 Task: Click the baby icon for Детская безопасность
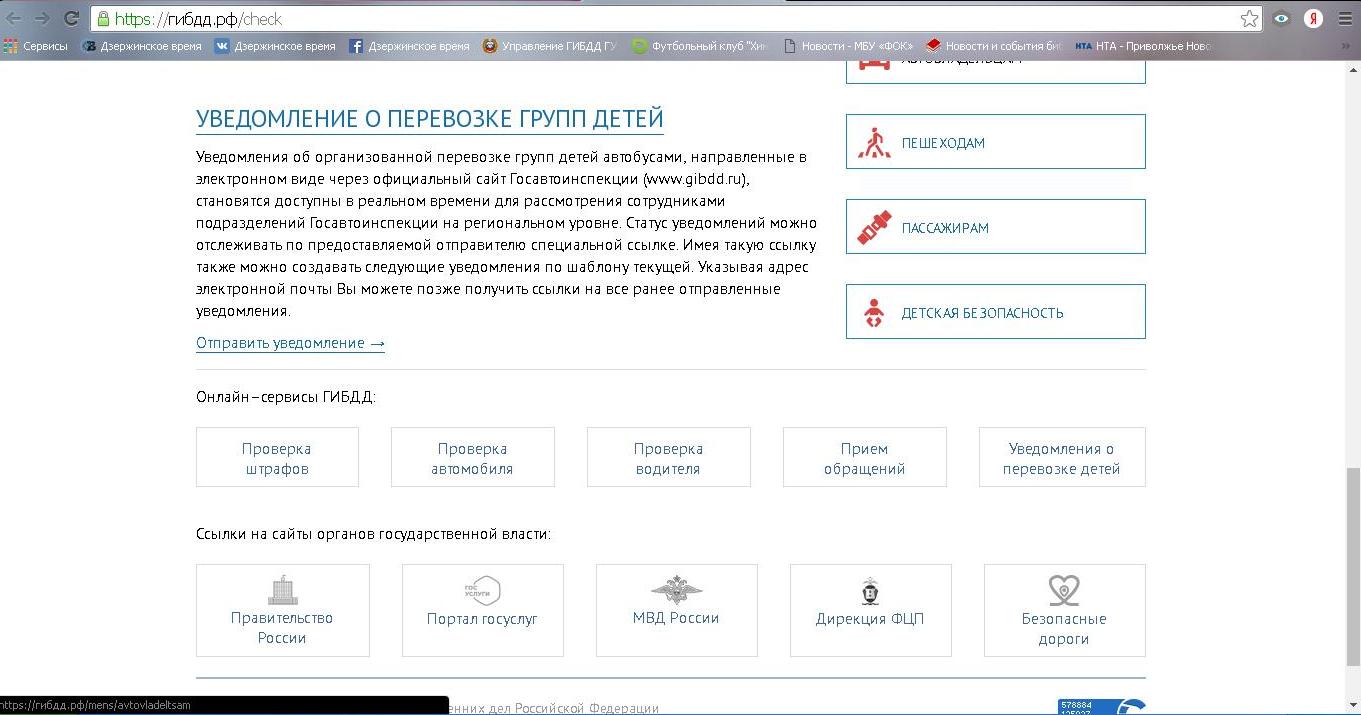[874, 313]
